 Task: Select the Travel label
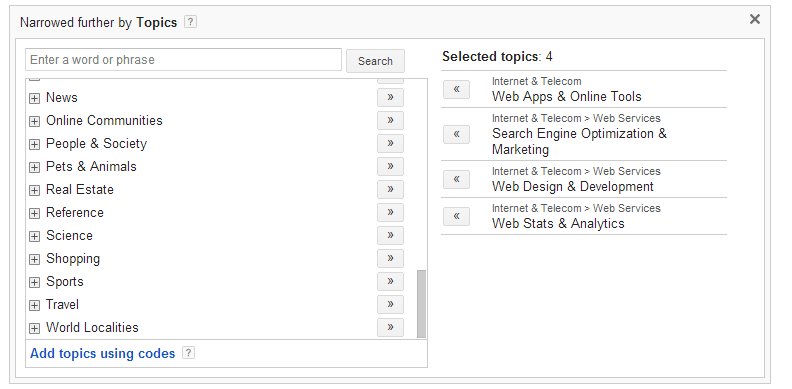pyautogui.click(x=63, y=304)
